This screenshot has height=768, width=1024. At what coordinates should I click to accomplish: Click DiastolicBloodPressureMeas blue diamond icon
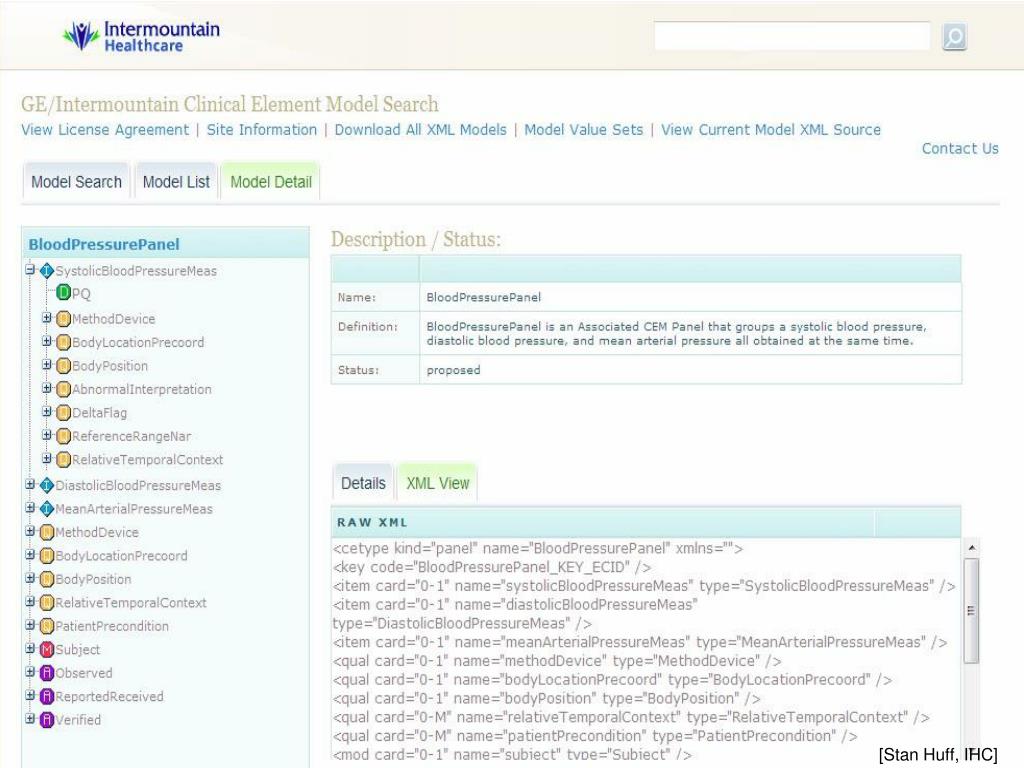(46, 485)
